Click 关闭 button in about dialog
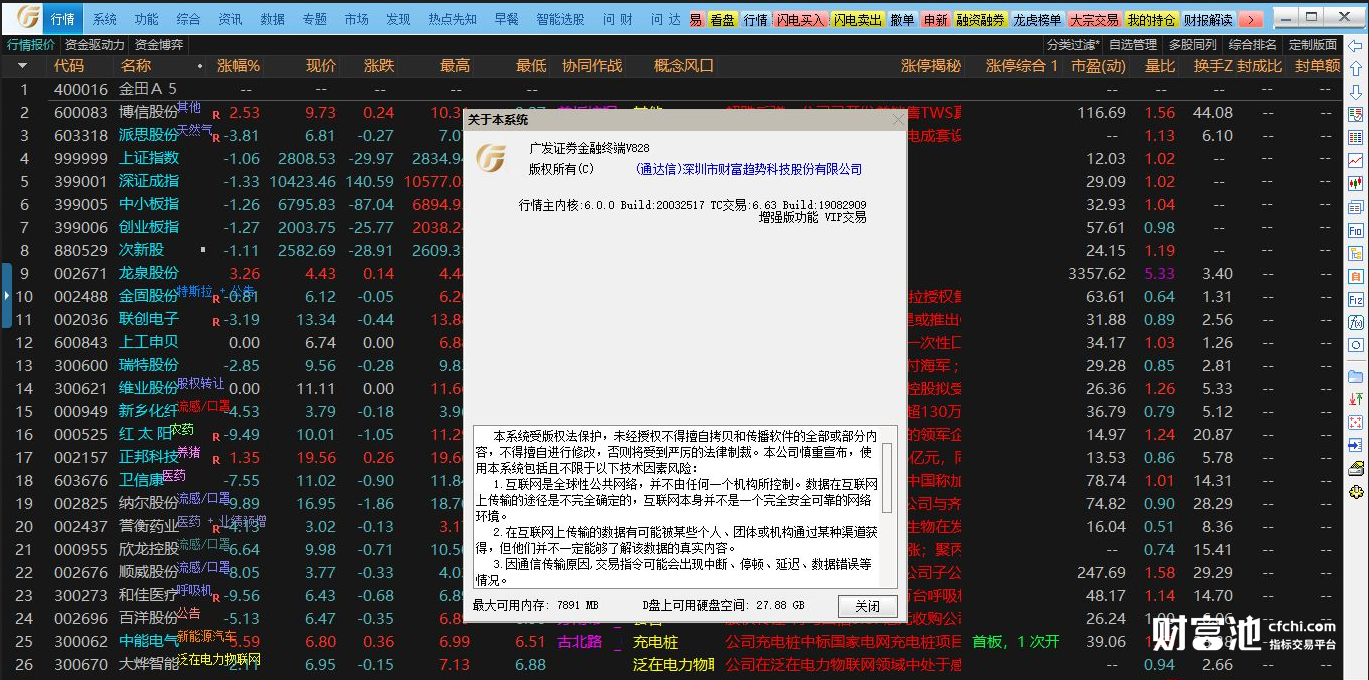 coord(868,606)
